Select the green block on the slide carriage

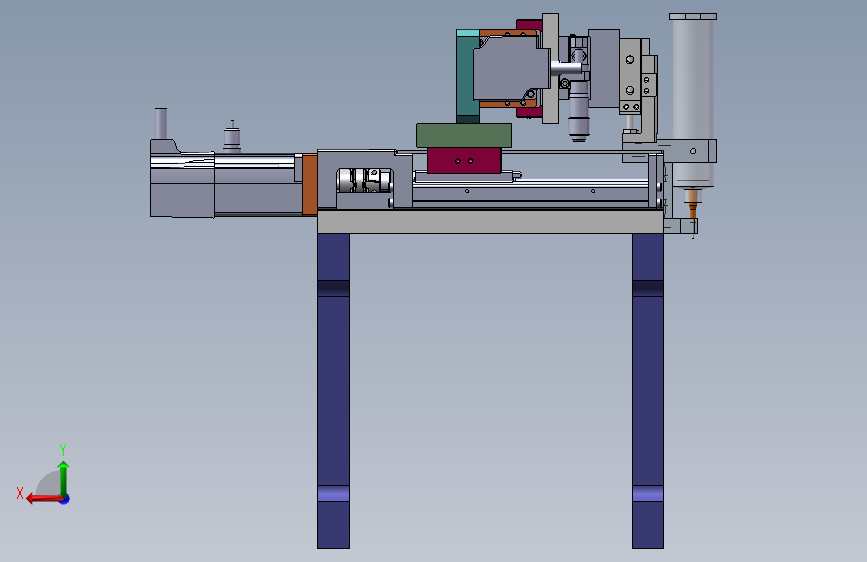(x=464, y=136)
